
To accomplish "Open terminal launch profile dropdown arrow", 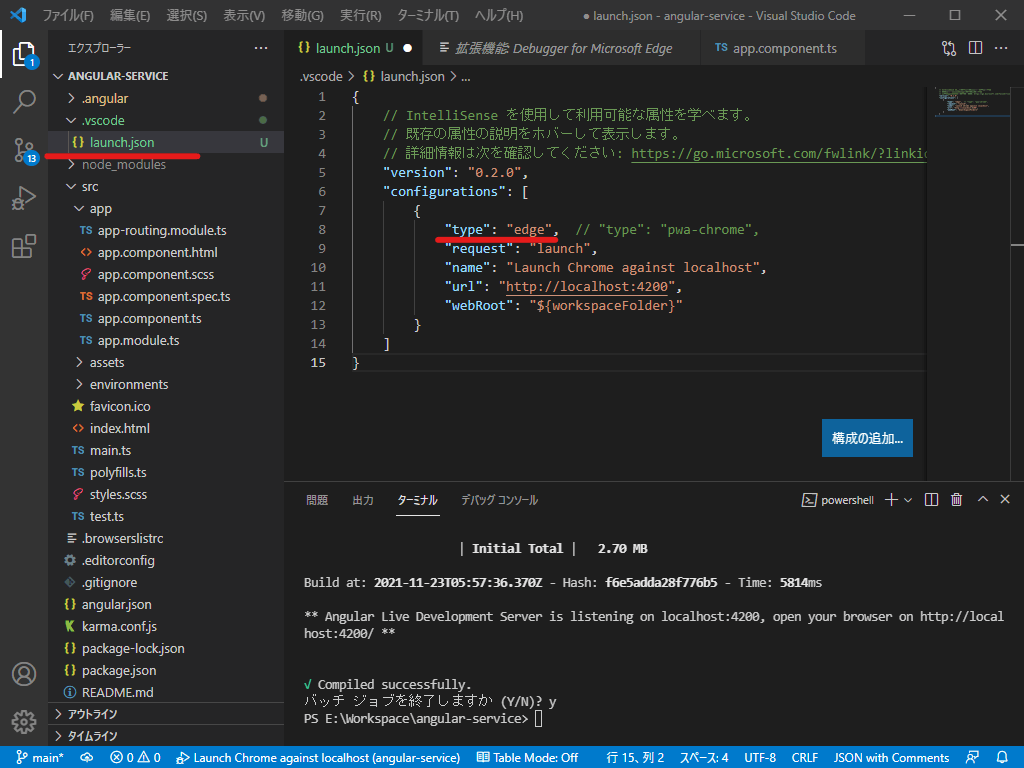I will pyautogui.click(x=908, y=500).
